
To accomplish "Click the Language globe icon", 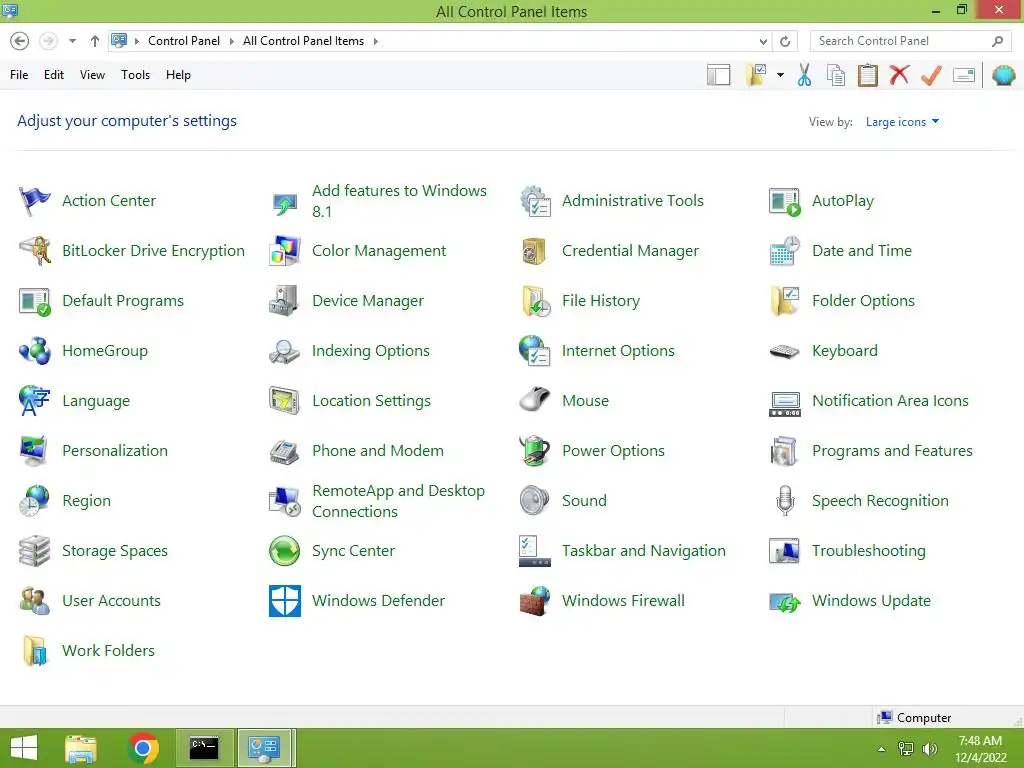I will (35, 401).
